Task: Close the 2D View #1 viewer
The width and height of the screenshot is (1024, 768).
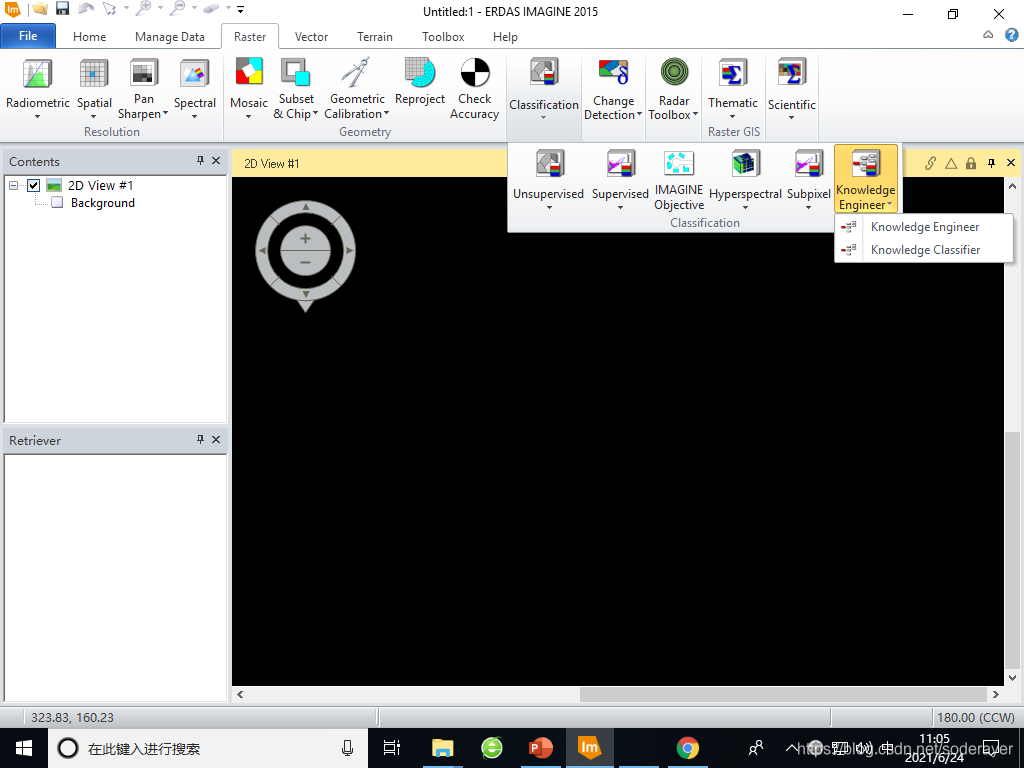Action: tap(1011, 163)
